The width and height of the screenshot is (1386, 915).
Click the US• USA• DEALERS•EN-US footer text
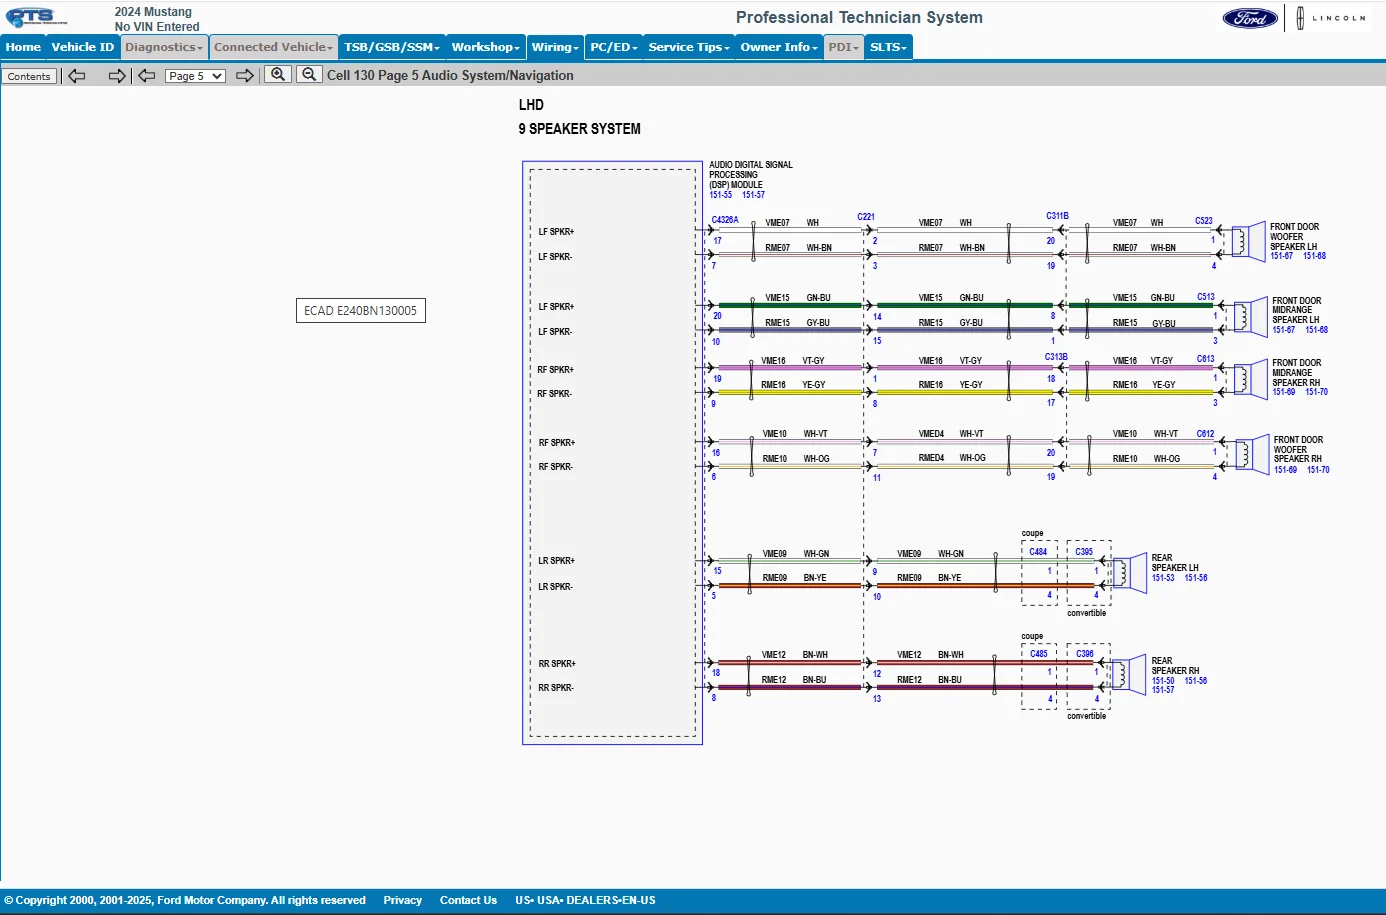[586, 900]
